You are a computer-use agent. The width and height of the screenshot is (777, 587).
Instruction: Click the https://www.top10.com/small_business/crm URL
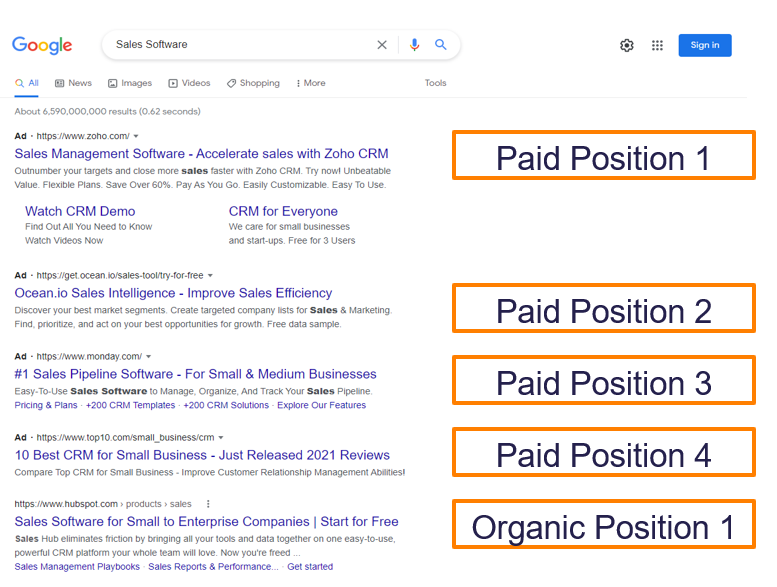125,438
